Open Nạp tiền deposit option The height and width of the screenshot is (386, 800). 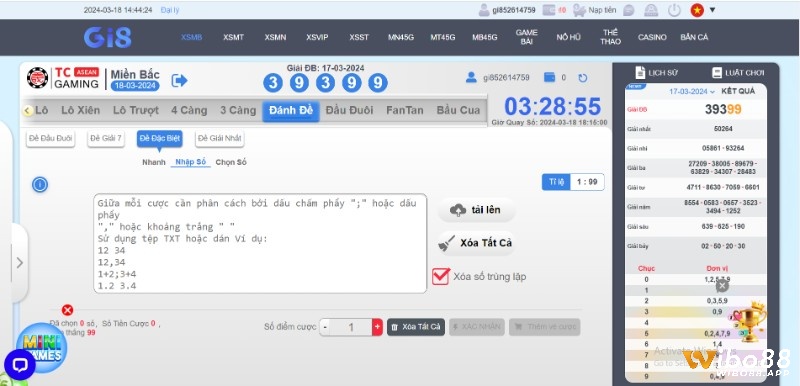coord(595,10)
